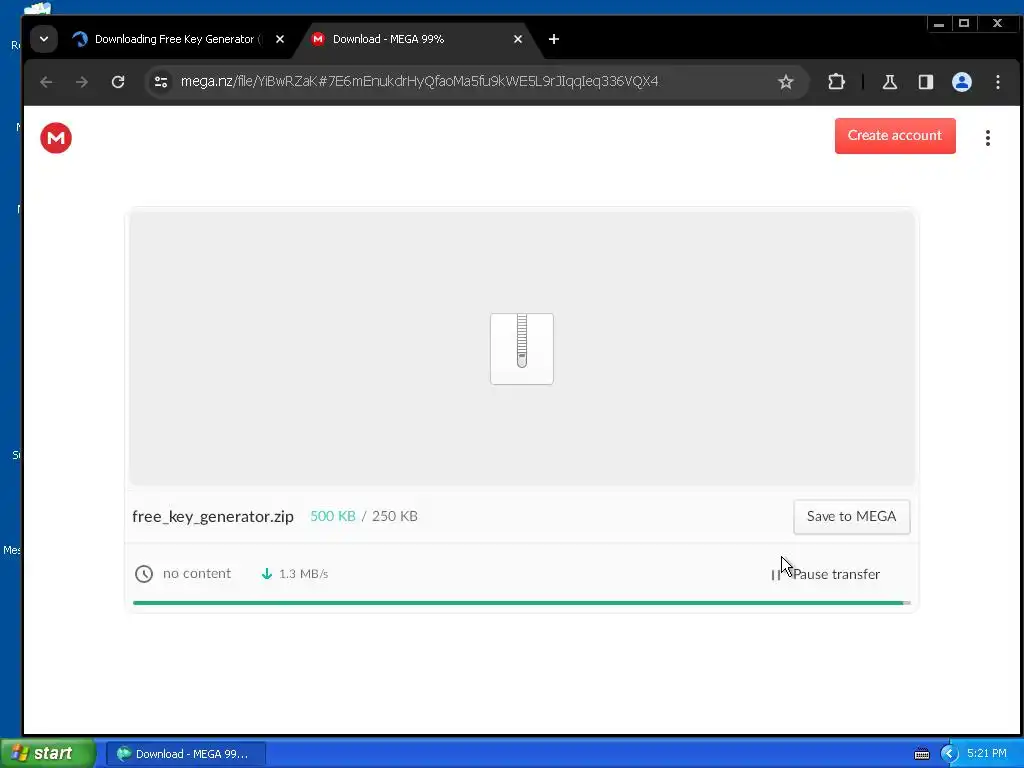Close the Downloading Free Key Generator tab
This screenshot has height=768, width=1024.
tap(280, 39)
